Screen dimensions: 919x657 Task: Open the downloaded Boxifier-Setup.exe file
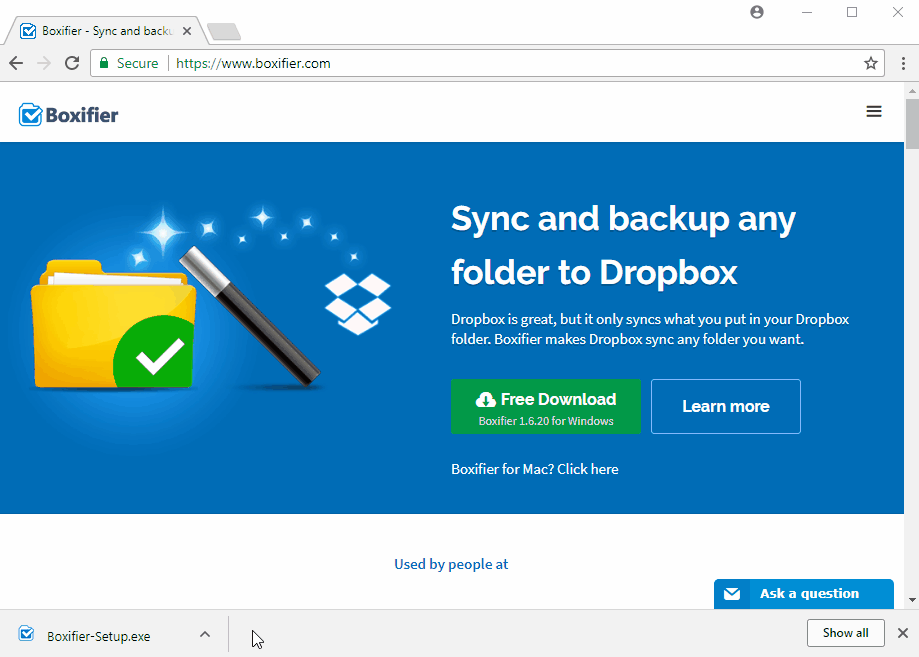[x=98, y=636]
